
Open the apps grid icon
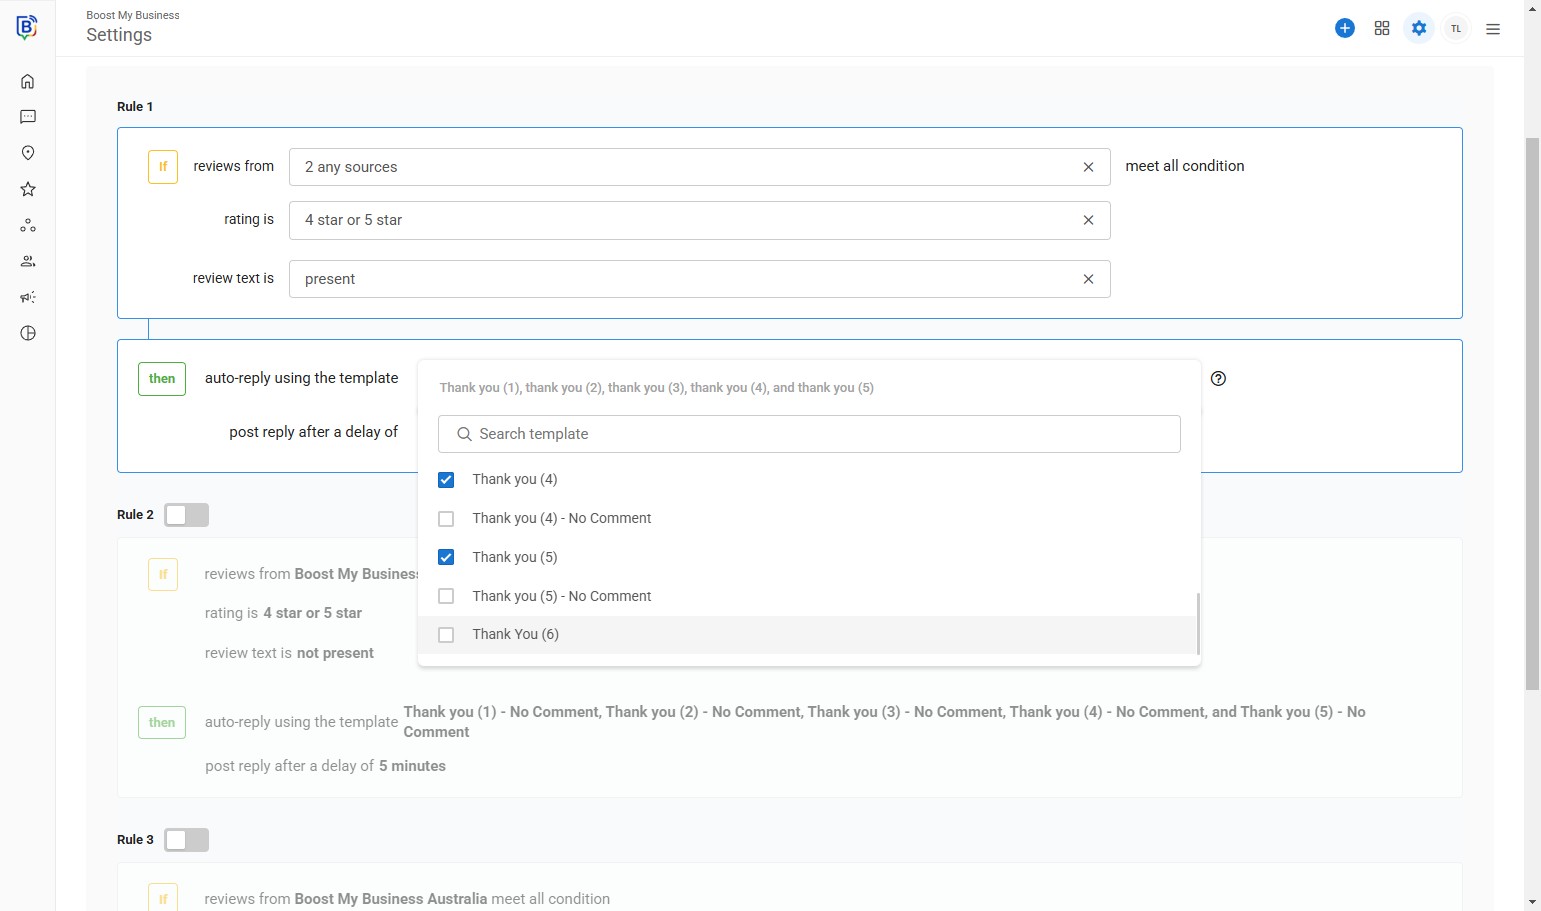coord(1382,29)
